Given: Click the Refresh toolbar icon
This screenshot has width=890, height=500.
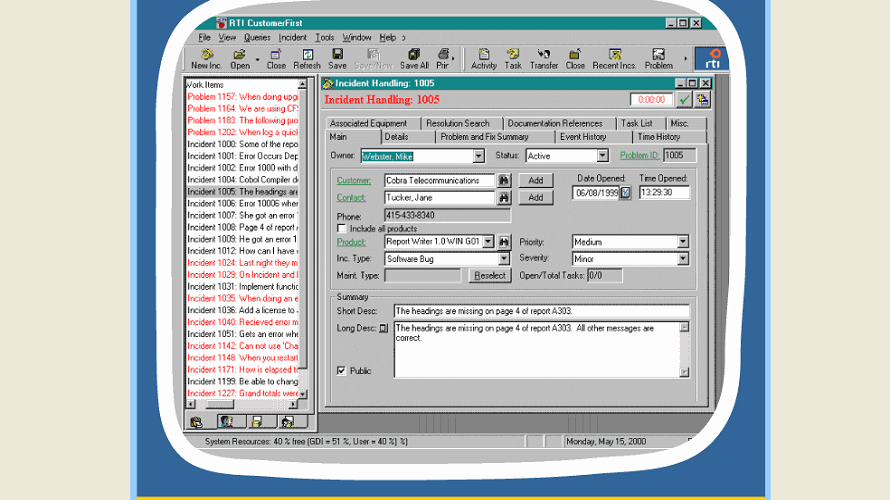Looking at the screenshot, I should [x=307, y=59].
